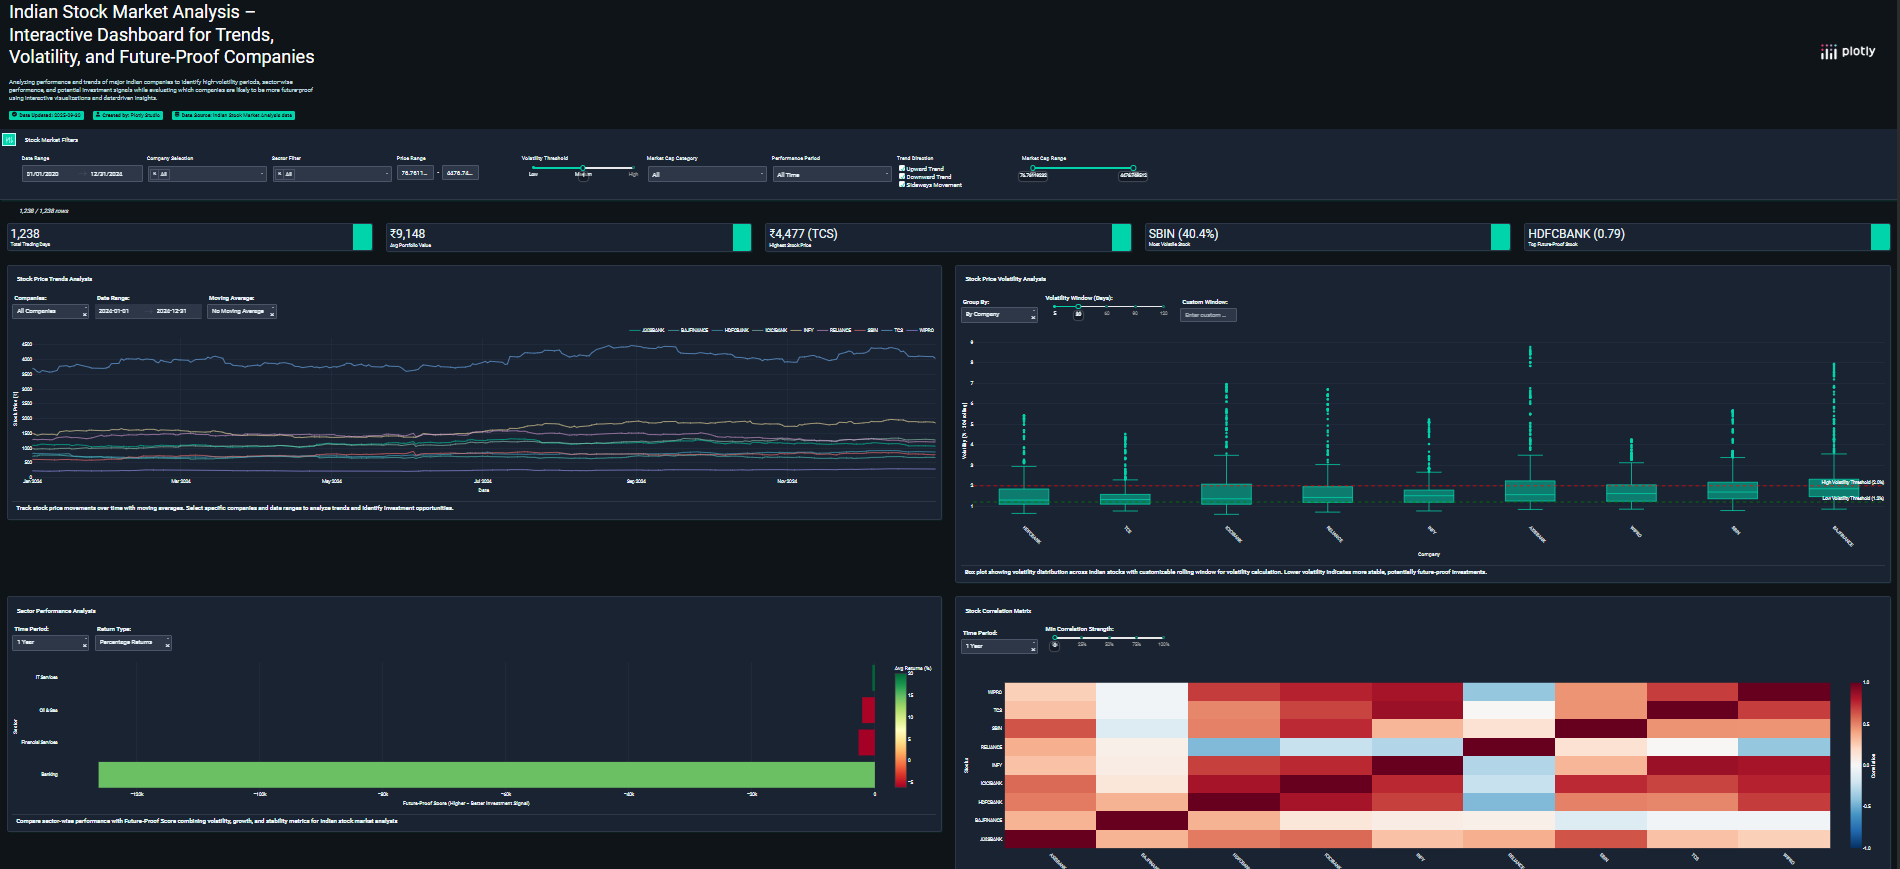
Task: Toggle AXISBANK legend entry in trends chart
Action: [647, 330]
